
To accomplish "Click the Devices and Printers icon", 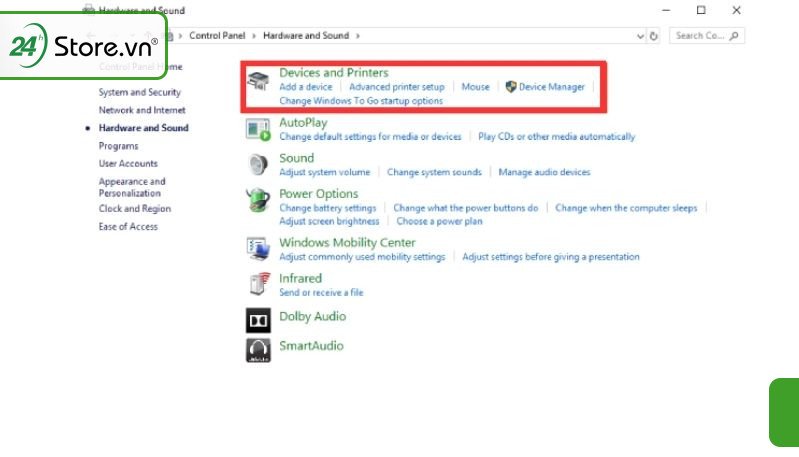I will (x=258, y=80).
